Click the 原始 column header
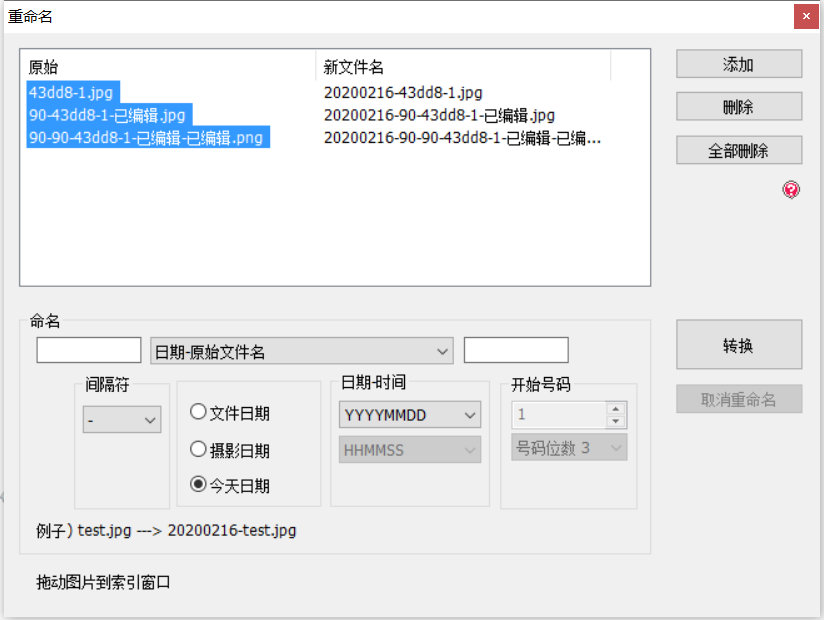 [x=168, y=67]
